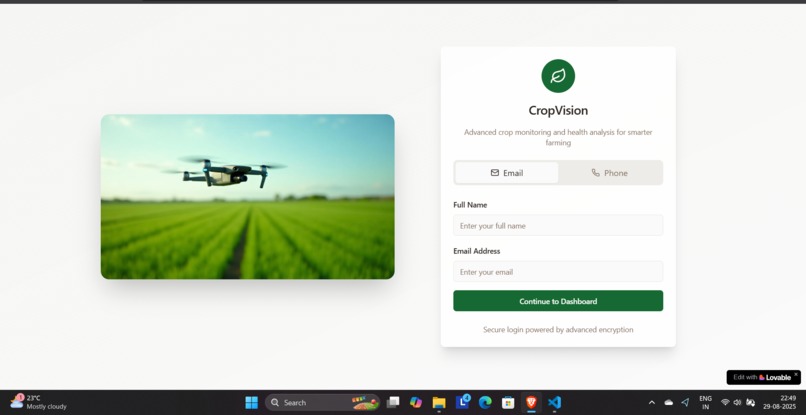Click the Full Name field label
The height and width of the screenshot is (415, 806).
point(470,205)
